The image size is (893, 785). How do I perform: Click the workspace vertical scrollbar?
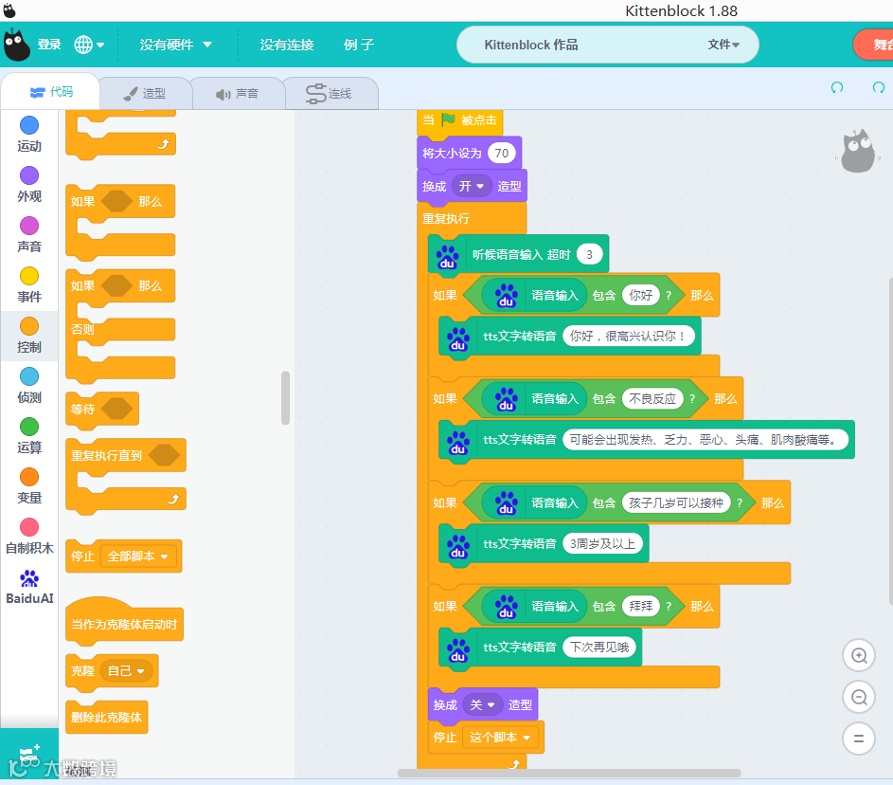pyautogui.click(x=890, y=439)
